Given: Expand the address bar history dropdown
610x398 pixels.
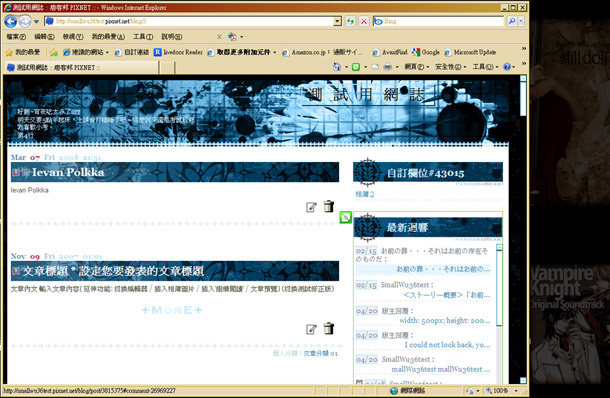Looking at the screenshot, I should coord(337,21).
